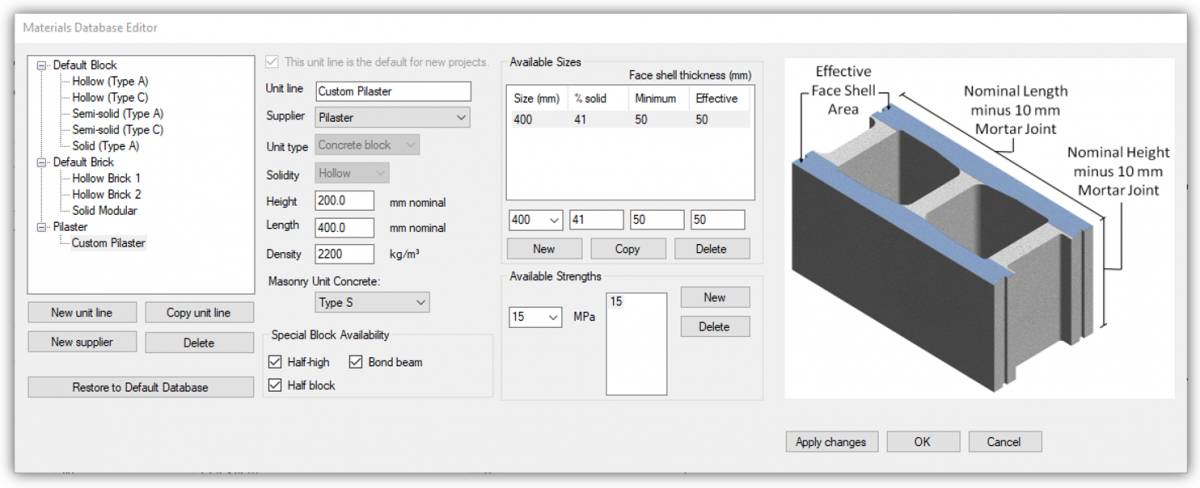Click Copy under Available Sizes

coord(627,249)
